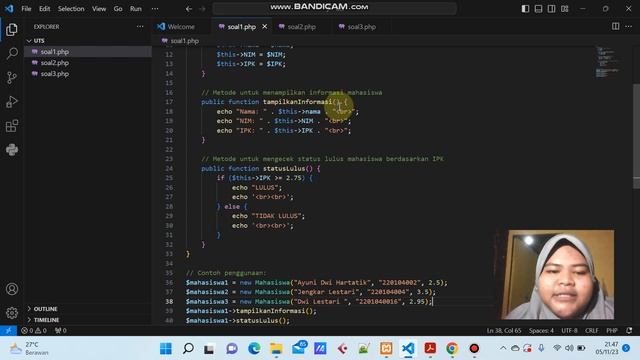Open taskbar Search
The image size is (640, 360).
coord(188,349)
